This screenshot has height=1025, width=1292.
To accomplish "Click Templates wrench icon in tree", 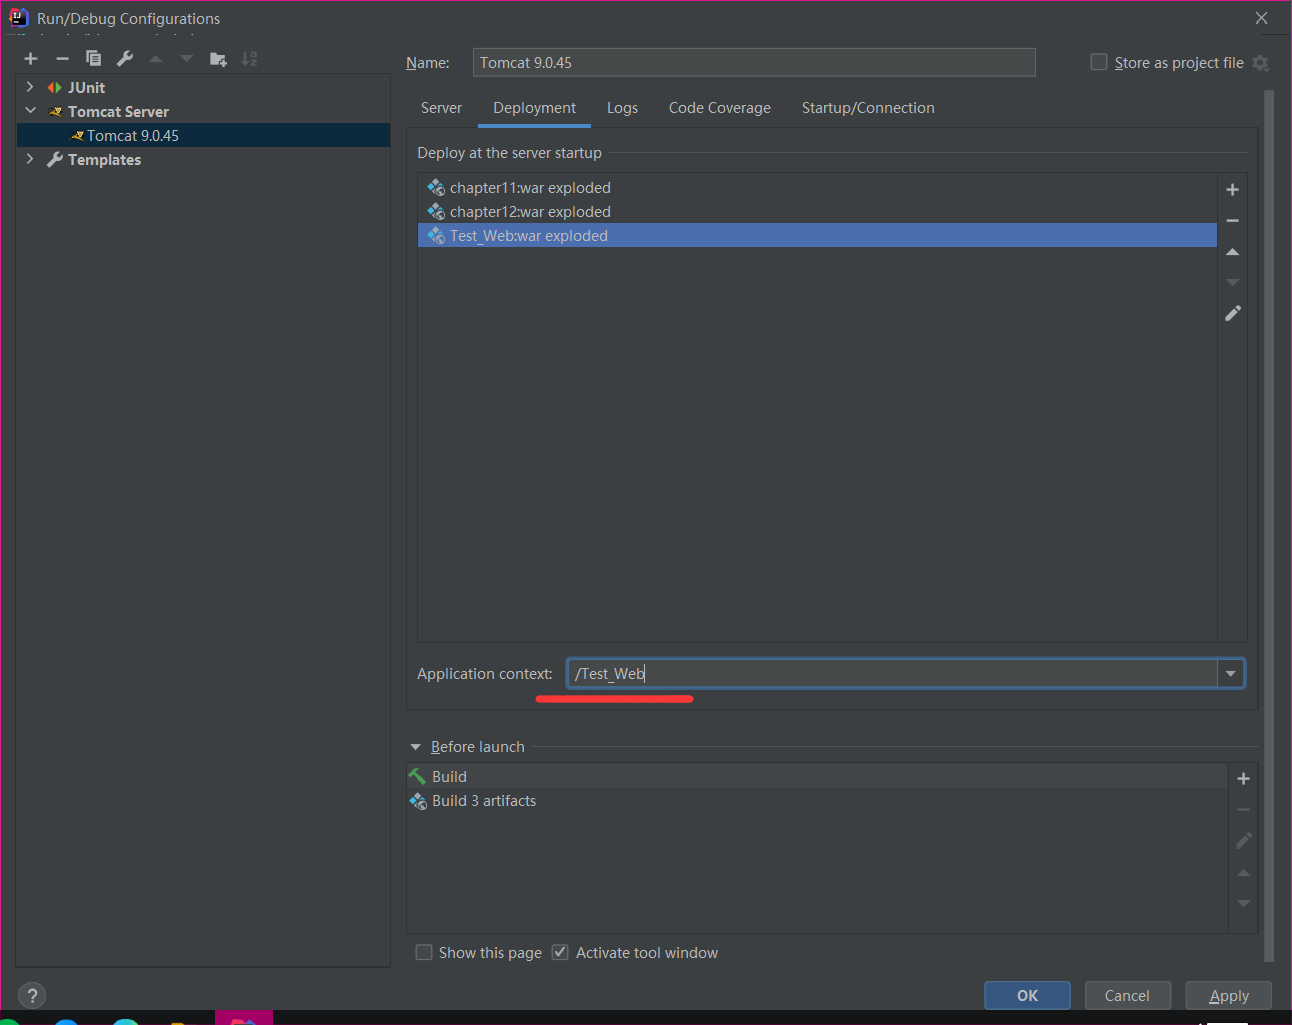I will click(55, 160).
